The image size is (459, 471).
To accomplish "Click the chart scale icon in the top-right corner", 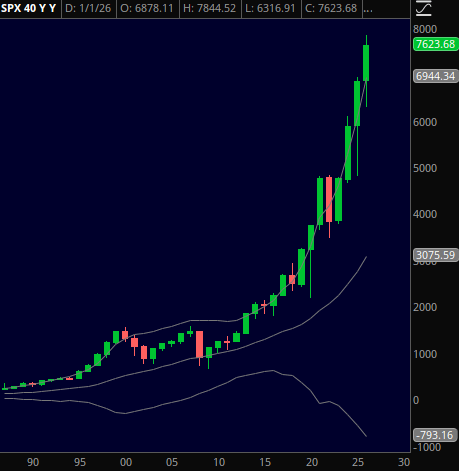I will pos(424,8).
